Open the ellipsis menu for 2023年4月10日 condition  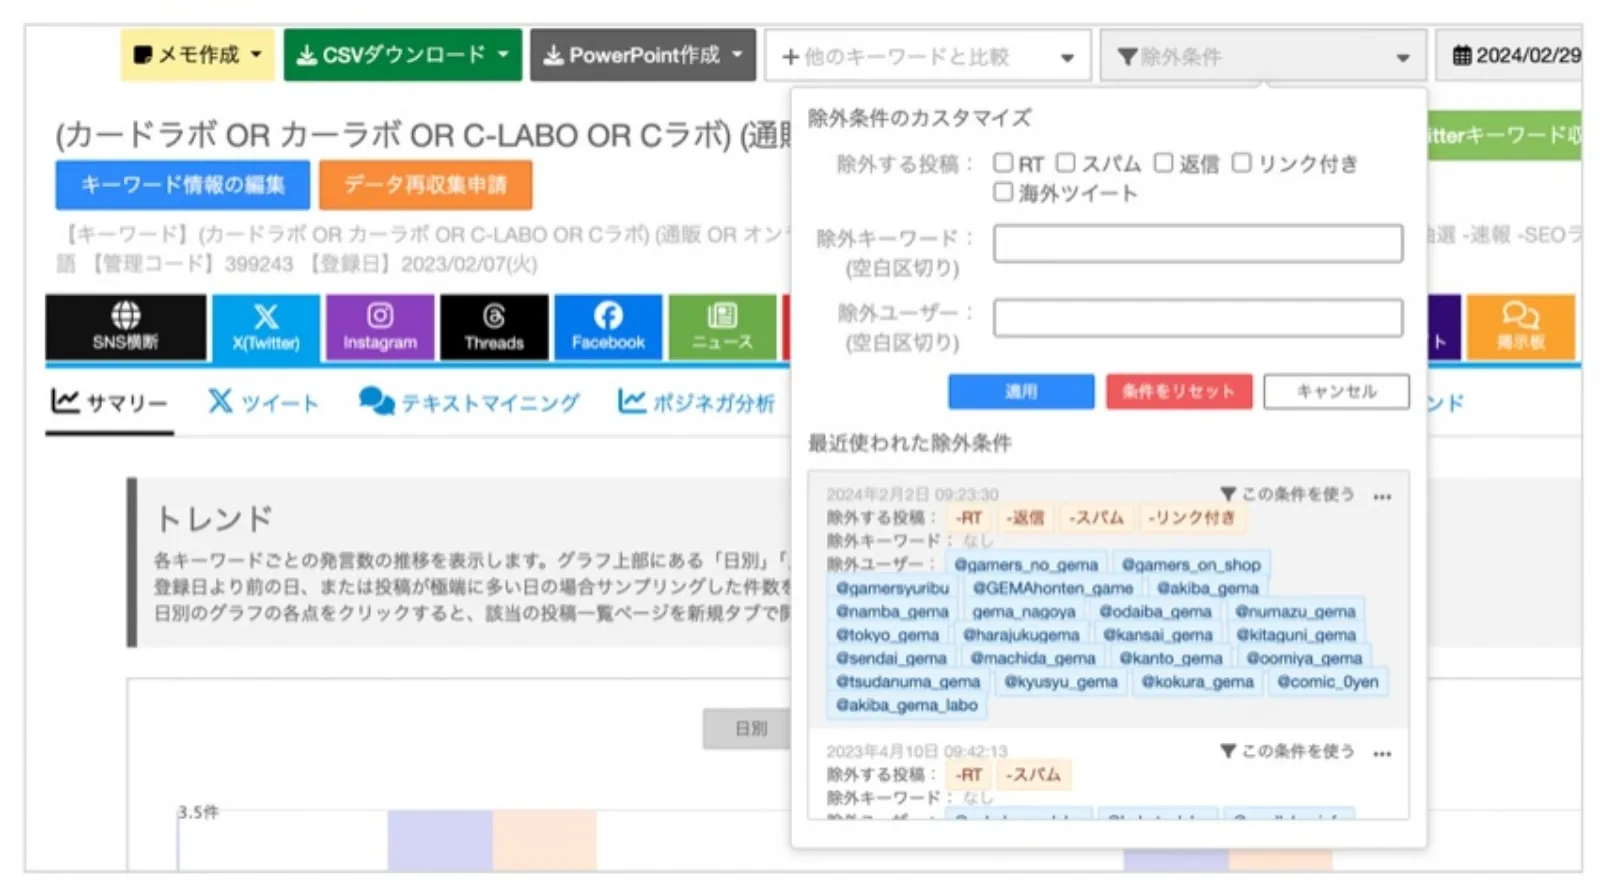1382,753
